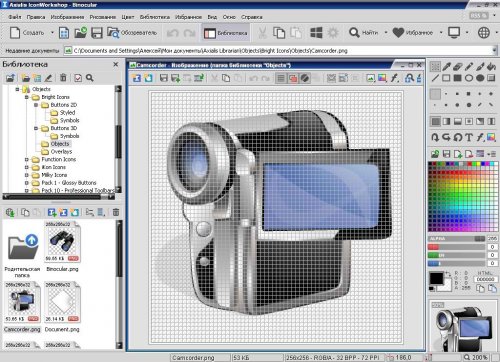Click the ALPHA slider bar

click(457, 239)
